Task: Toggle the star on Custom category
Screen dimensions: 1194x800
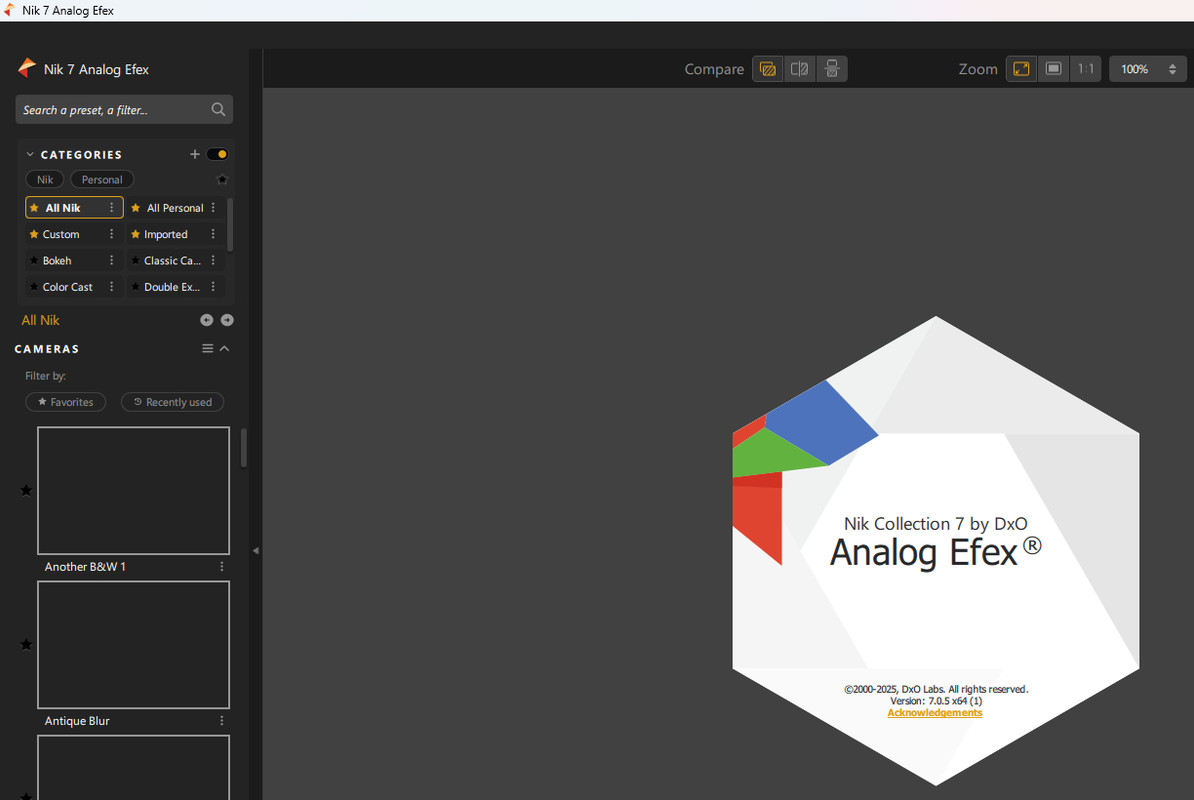Action: [x=34, y=234]
